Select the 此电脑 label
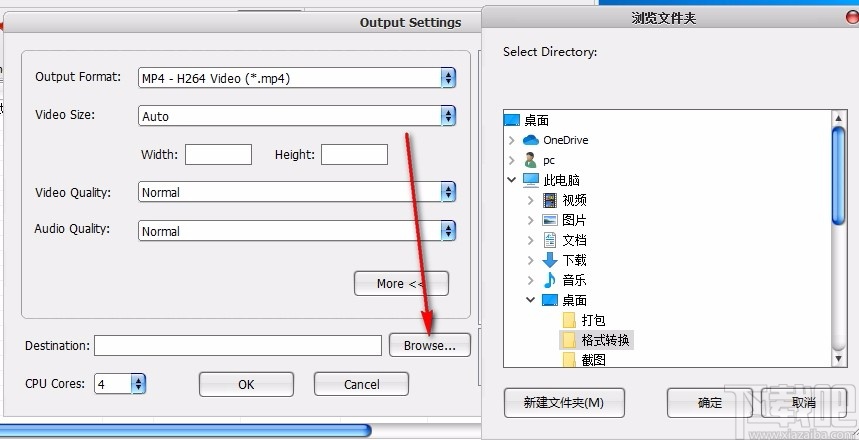This screenshot has width=859, height=440. (x=562, y=180)
